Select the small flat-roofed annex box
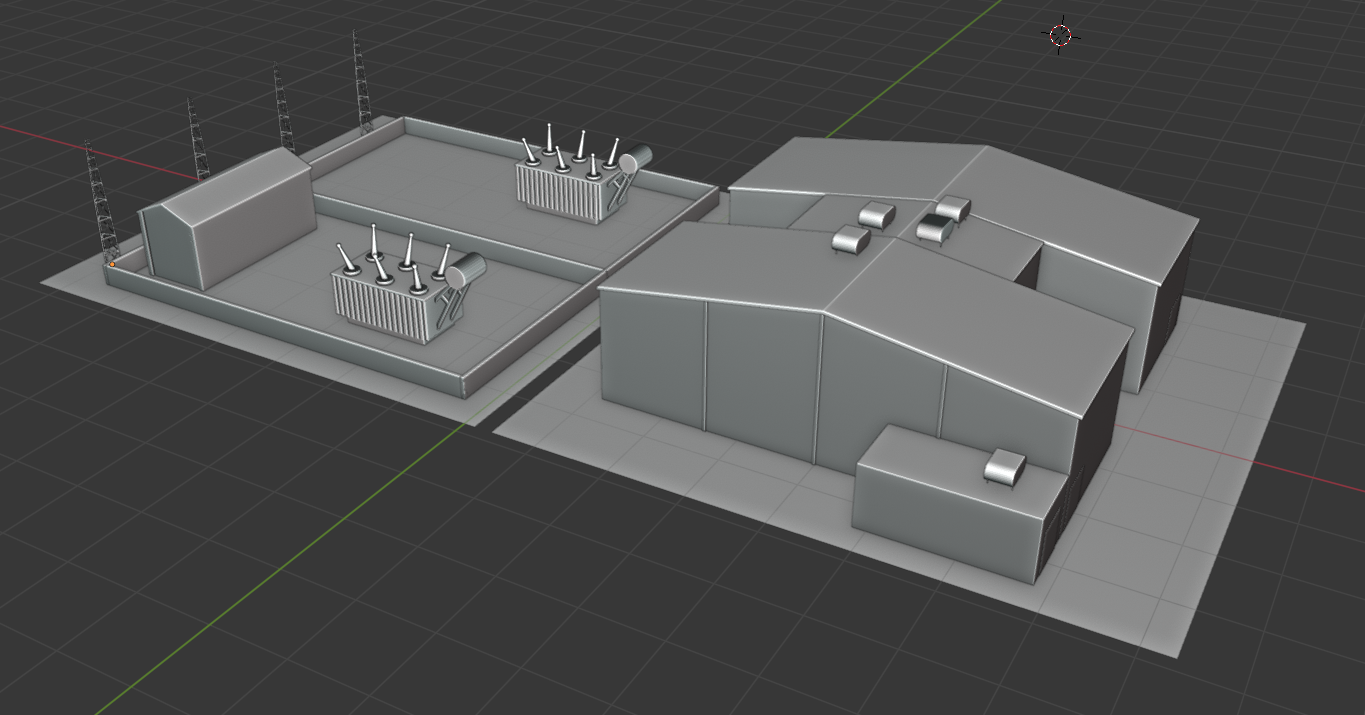The width and height of the screenshot is (1365, 715). point(958,504)
